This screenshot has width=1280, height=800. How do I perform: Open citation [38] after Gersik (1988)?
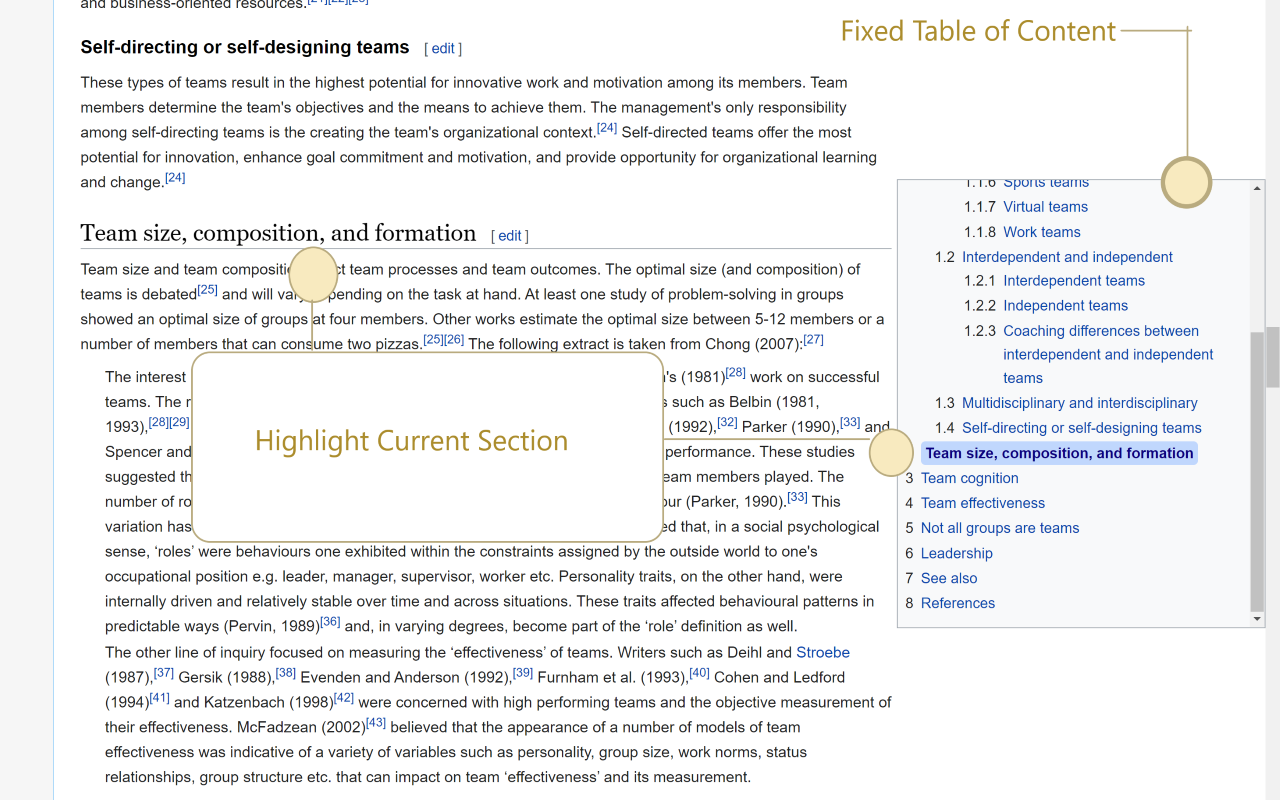pyautogui.click(x=286, y=673)
